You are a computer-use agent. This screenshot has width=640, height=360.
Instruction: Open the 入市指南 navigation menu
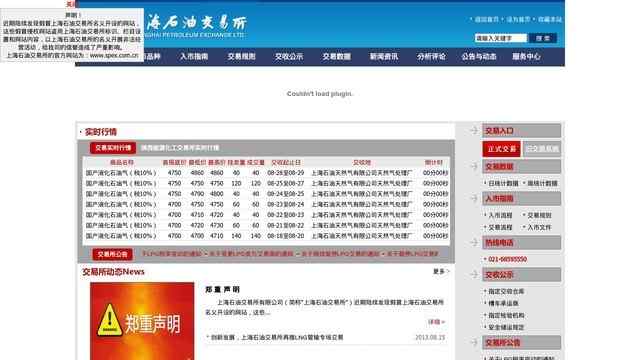194,56
